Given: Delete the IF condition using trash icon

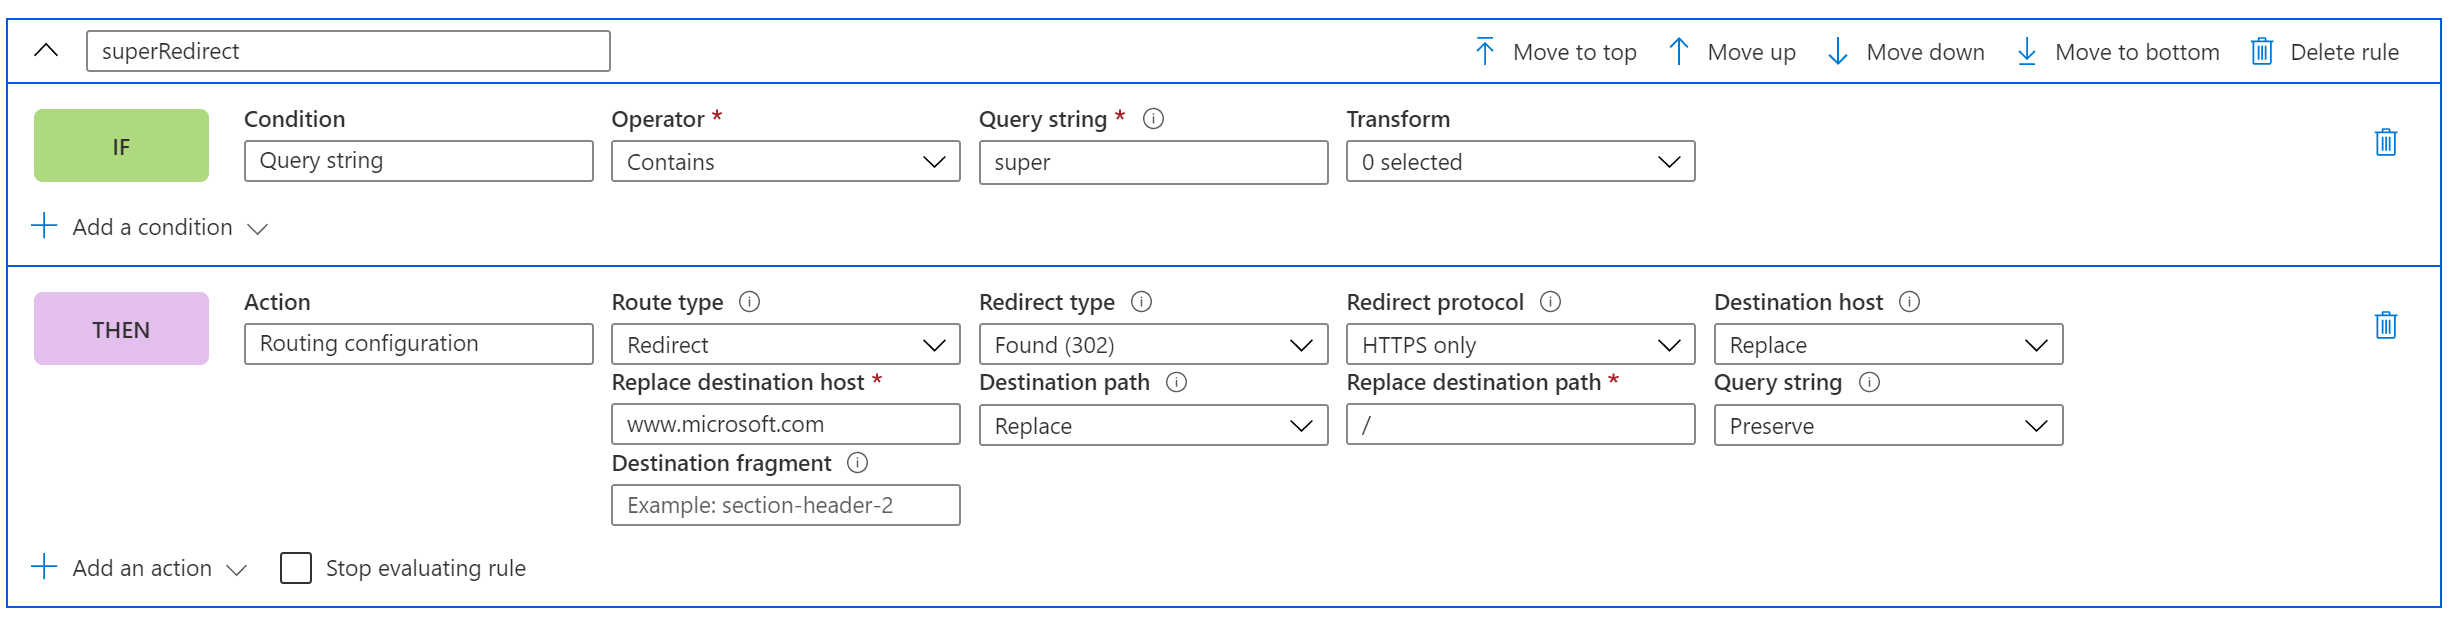Looking at the screenshot, I should 2386,142.
